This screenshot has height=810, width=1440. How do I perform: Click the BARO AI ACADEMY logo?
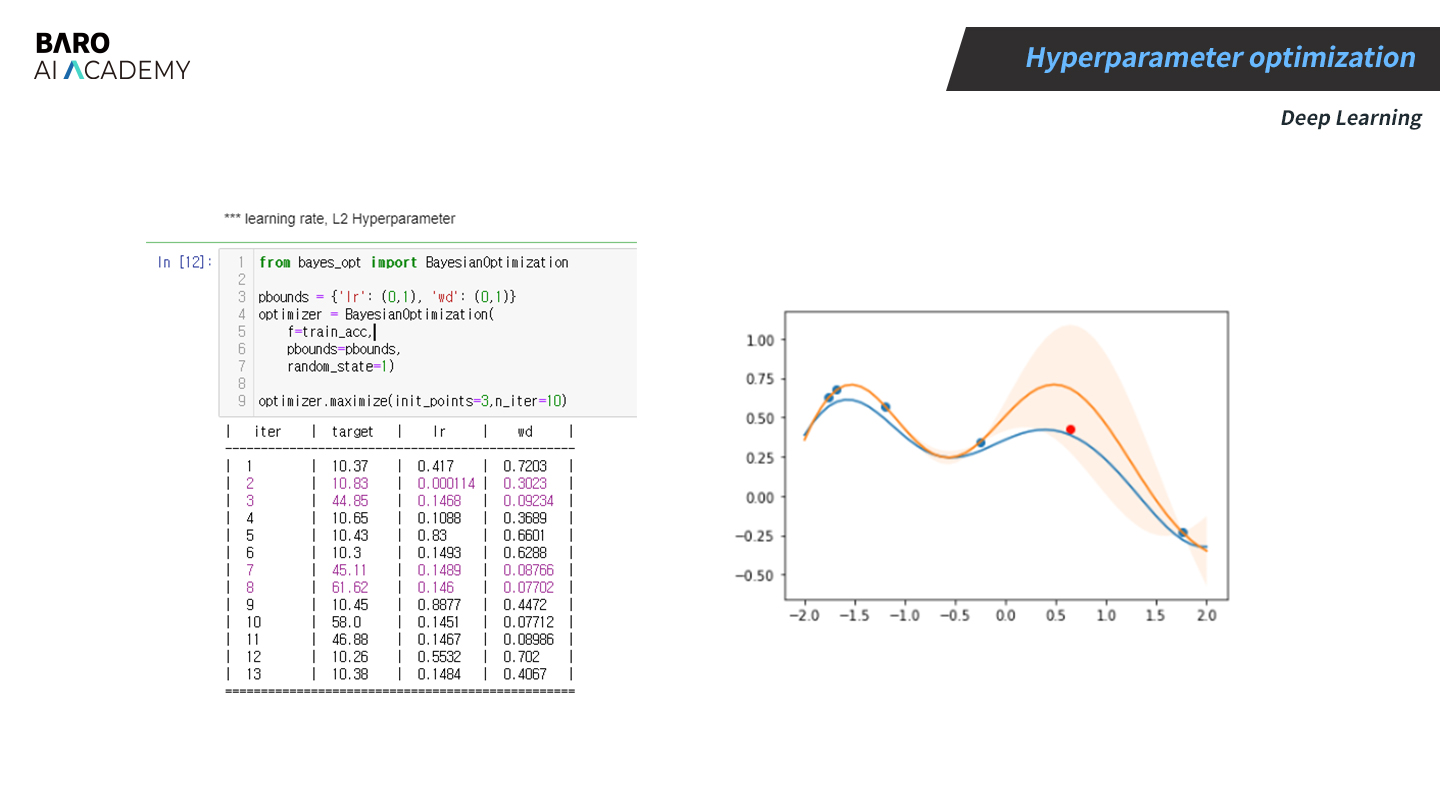pyautogui.click(x=111, y=57)
